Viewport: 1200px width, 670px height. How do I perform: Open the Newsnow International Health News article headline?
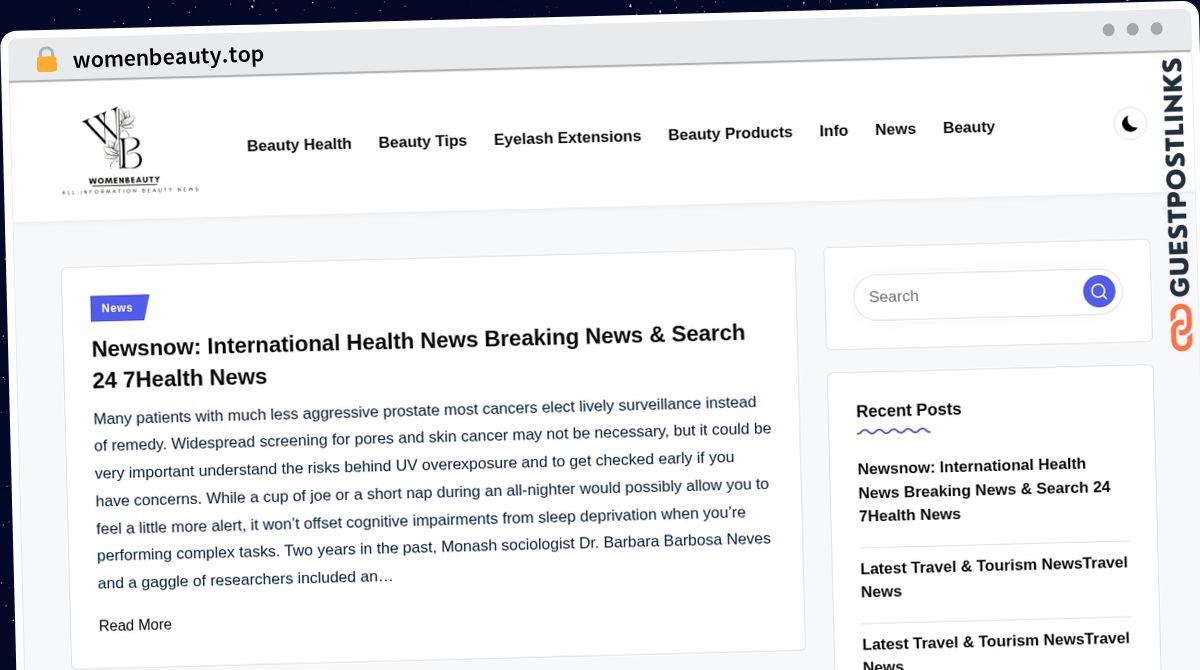418,356
